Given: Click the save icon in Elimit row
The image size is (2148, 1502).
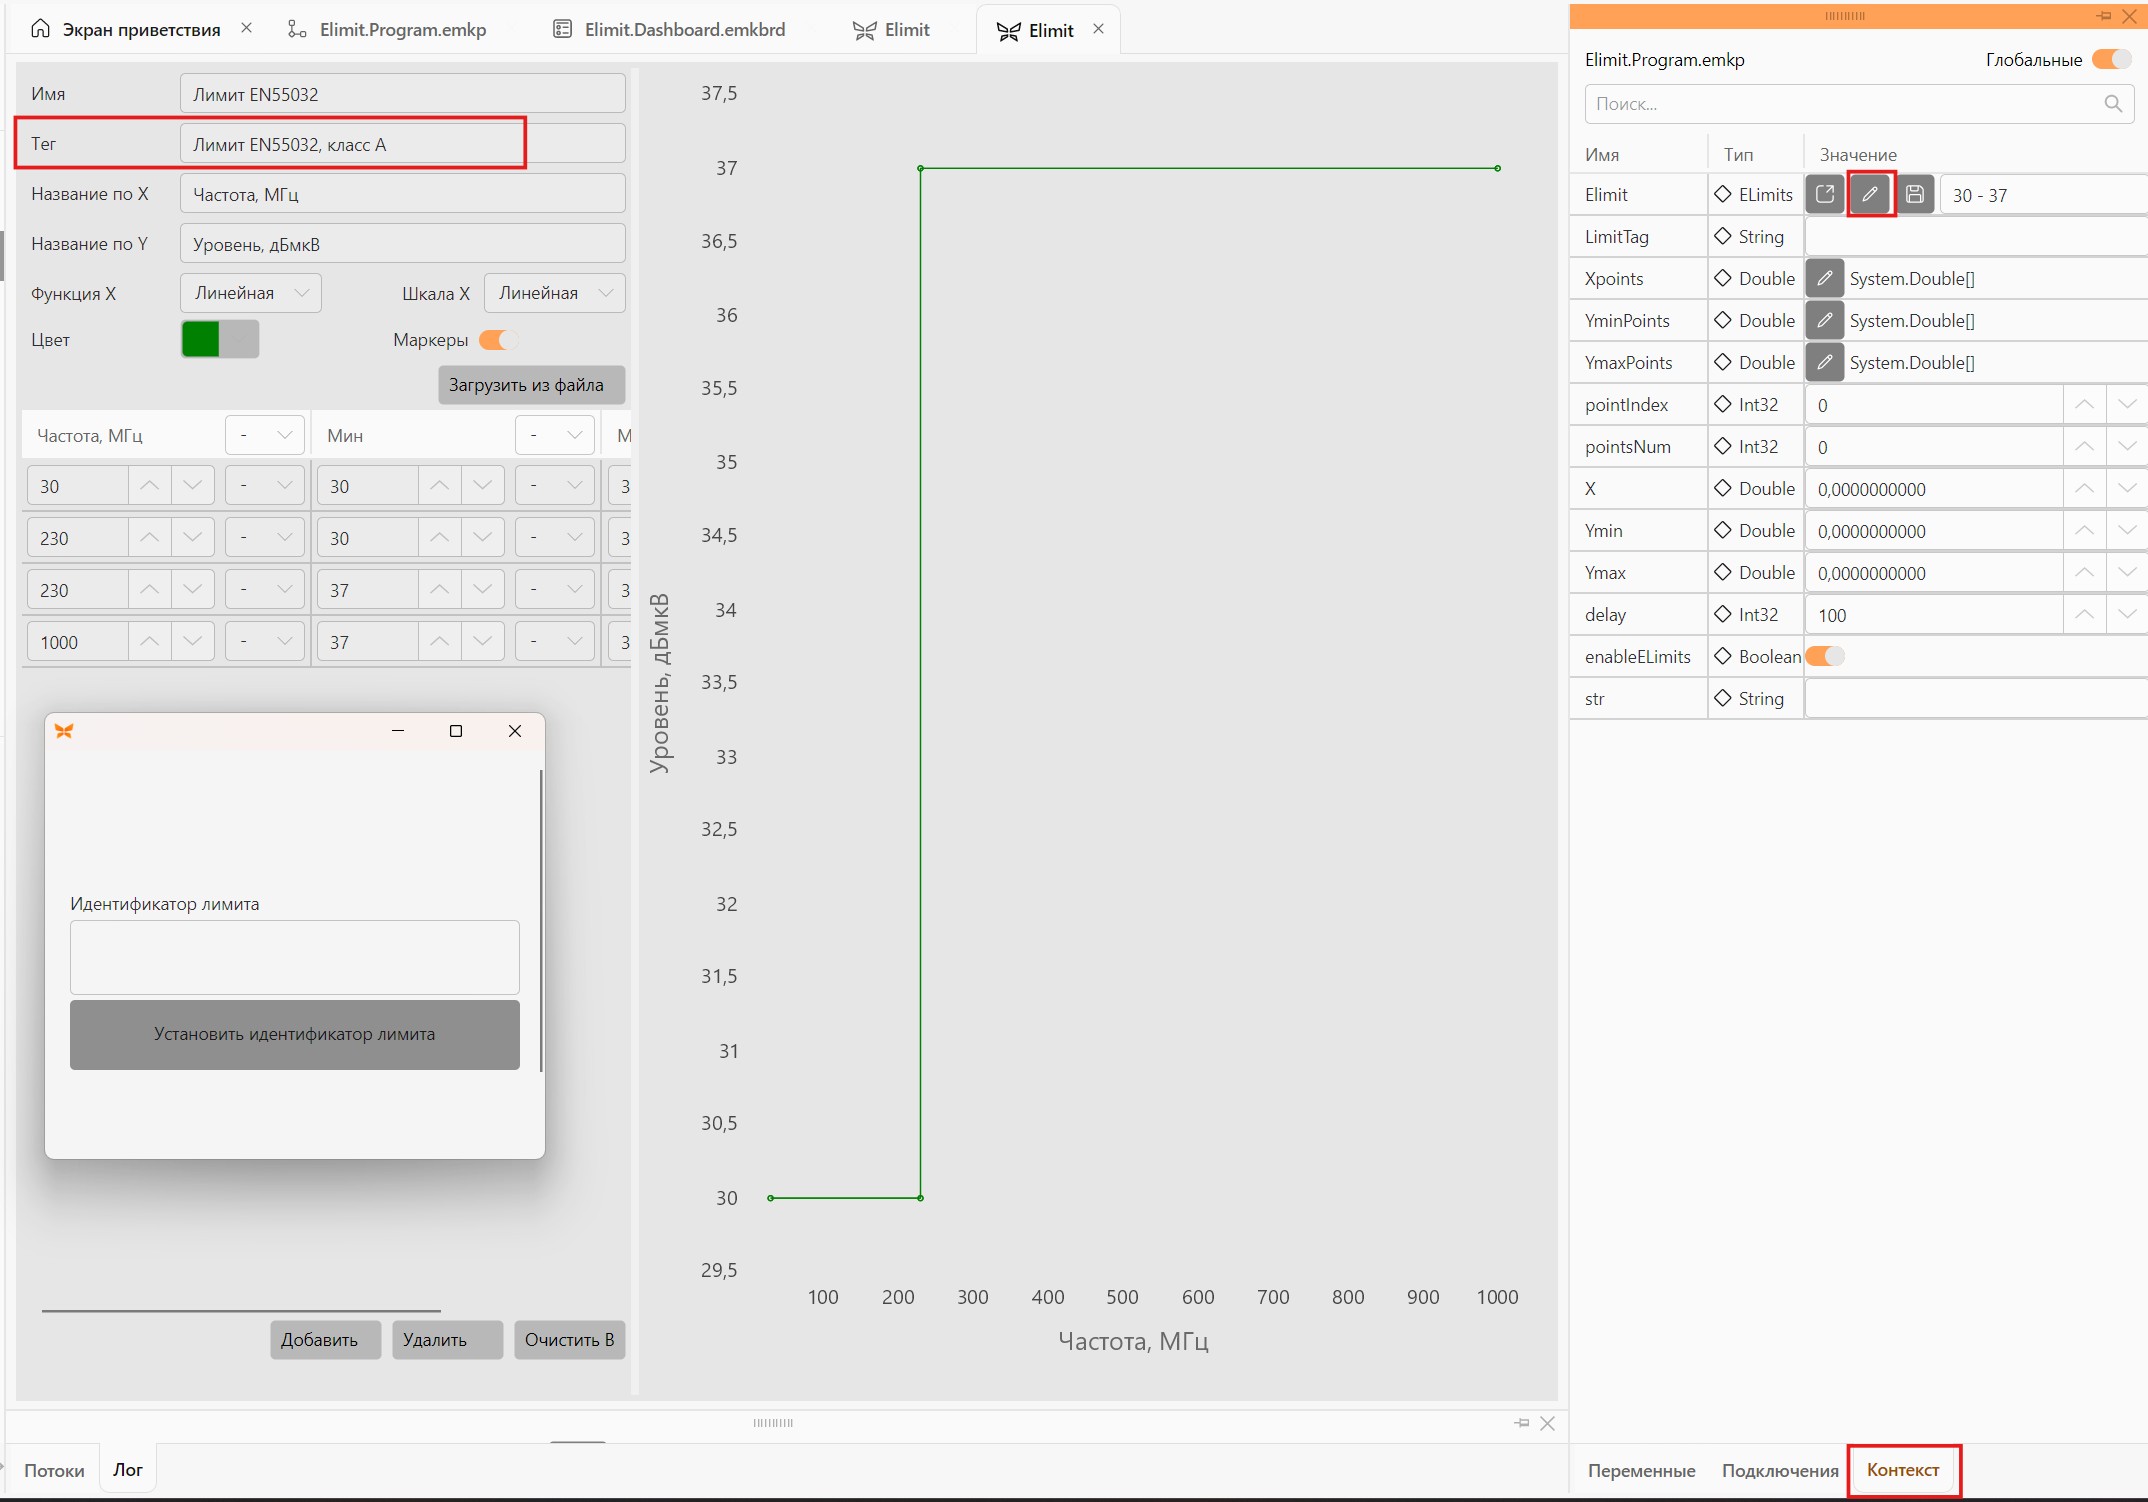Looking at the screenshot, I should [x=1914, y=194].
